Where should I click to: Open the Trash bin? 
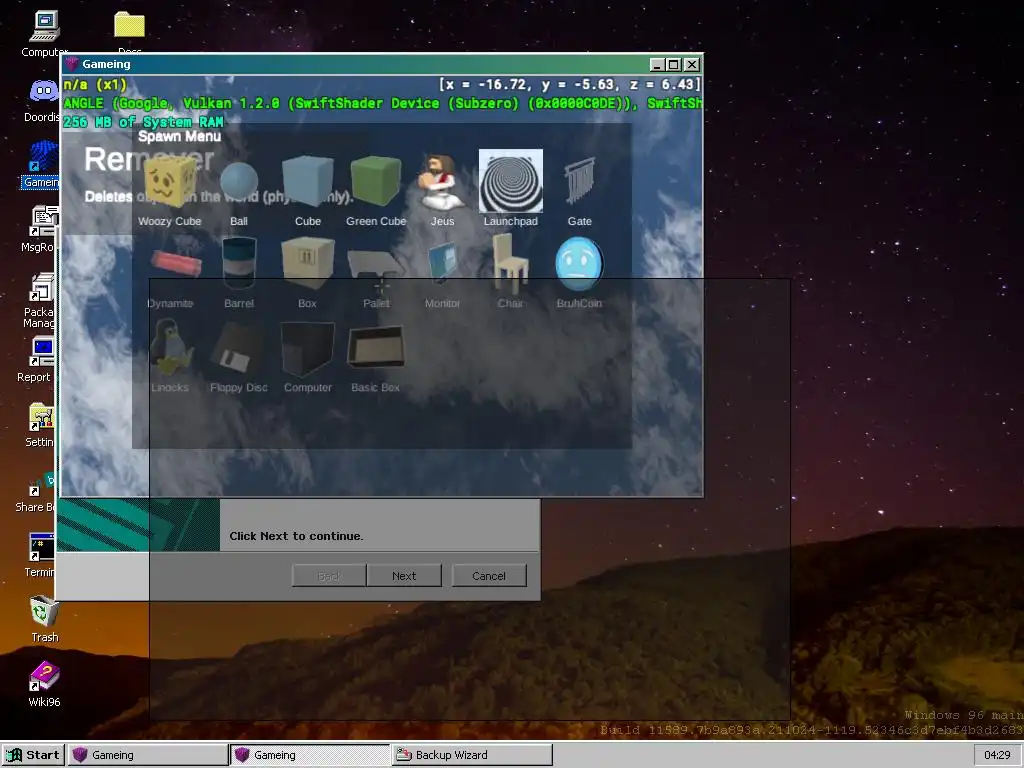coord(44,619)
